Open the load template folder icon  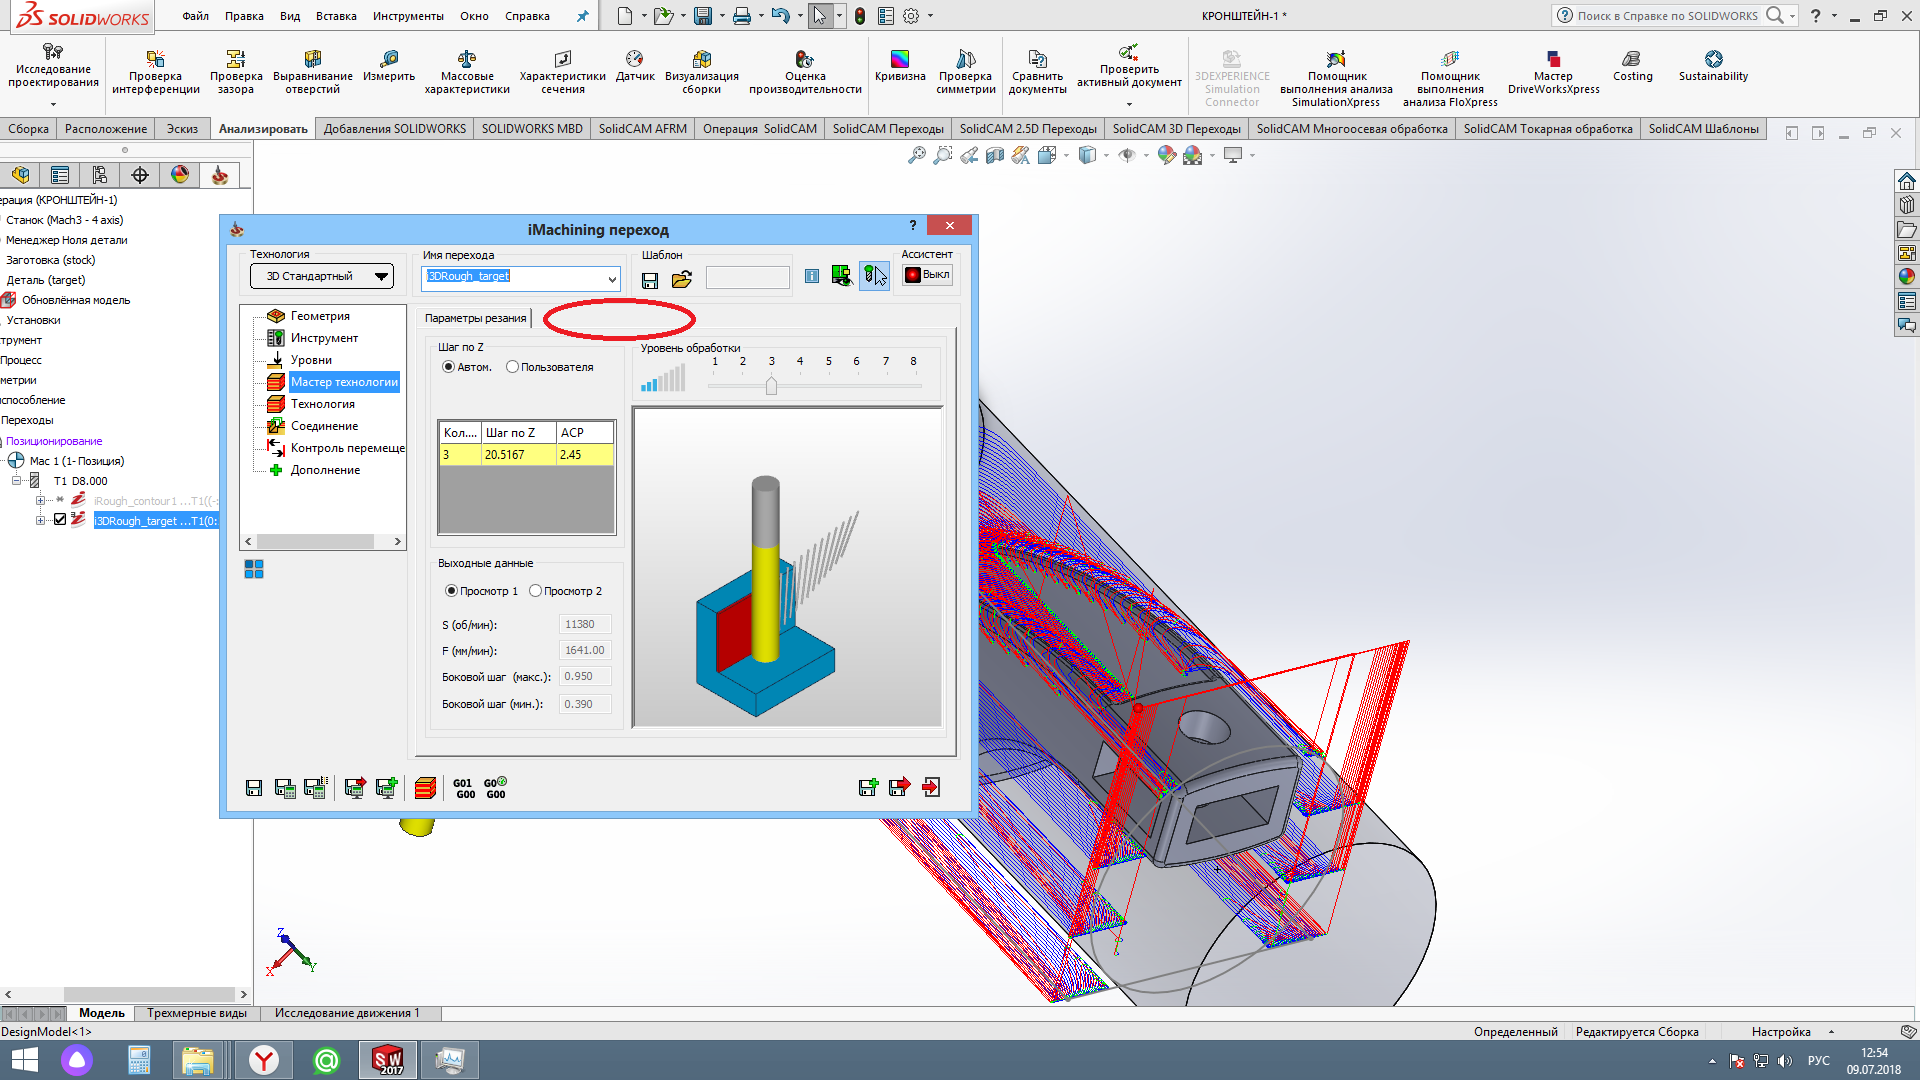click(682, 280)
